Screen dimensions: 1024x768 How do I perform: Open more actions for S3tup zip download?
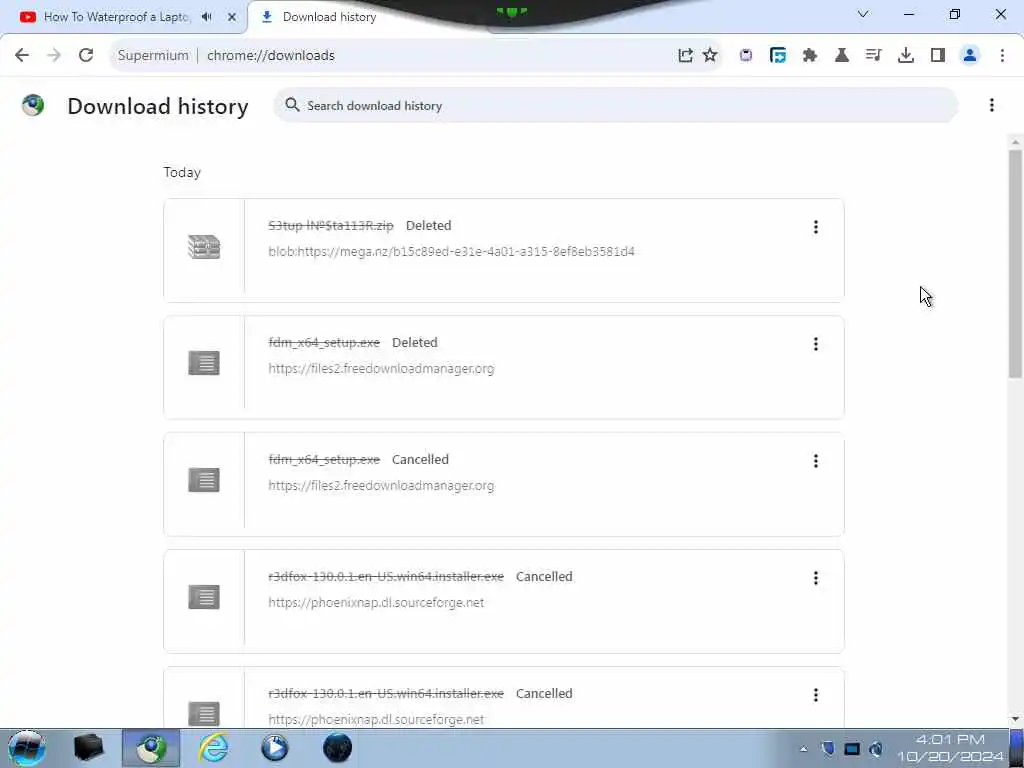pyautogui.click(x=816, y=227)
